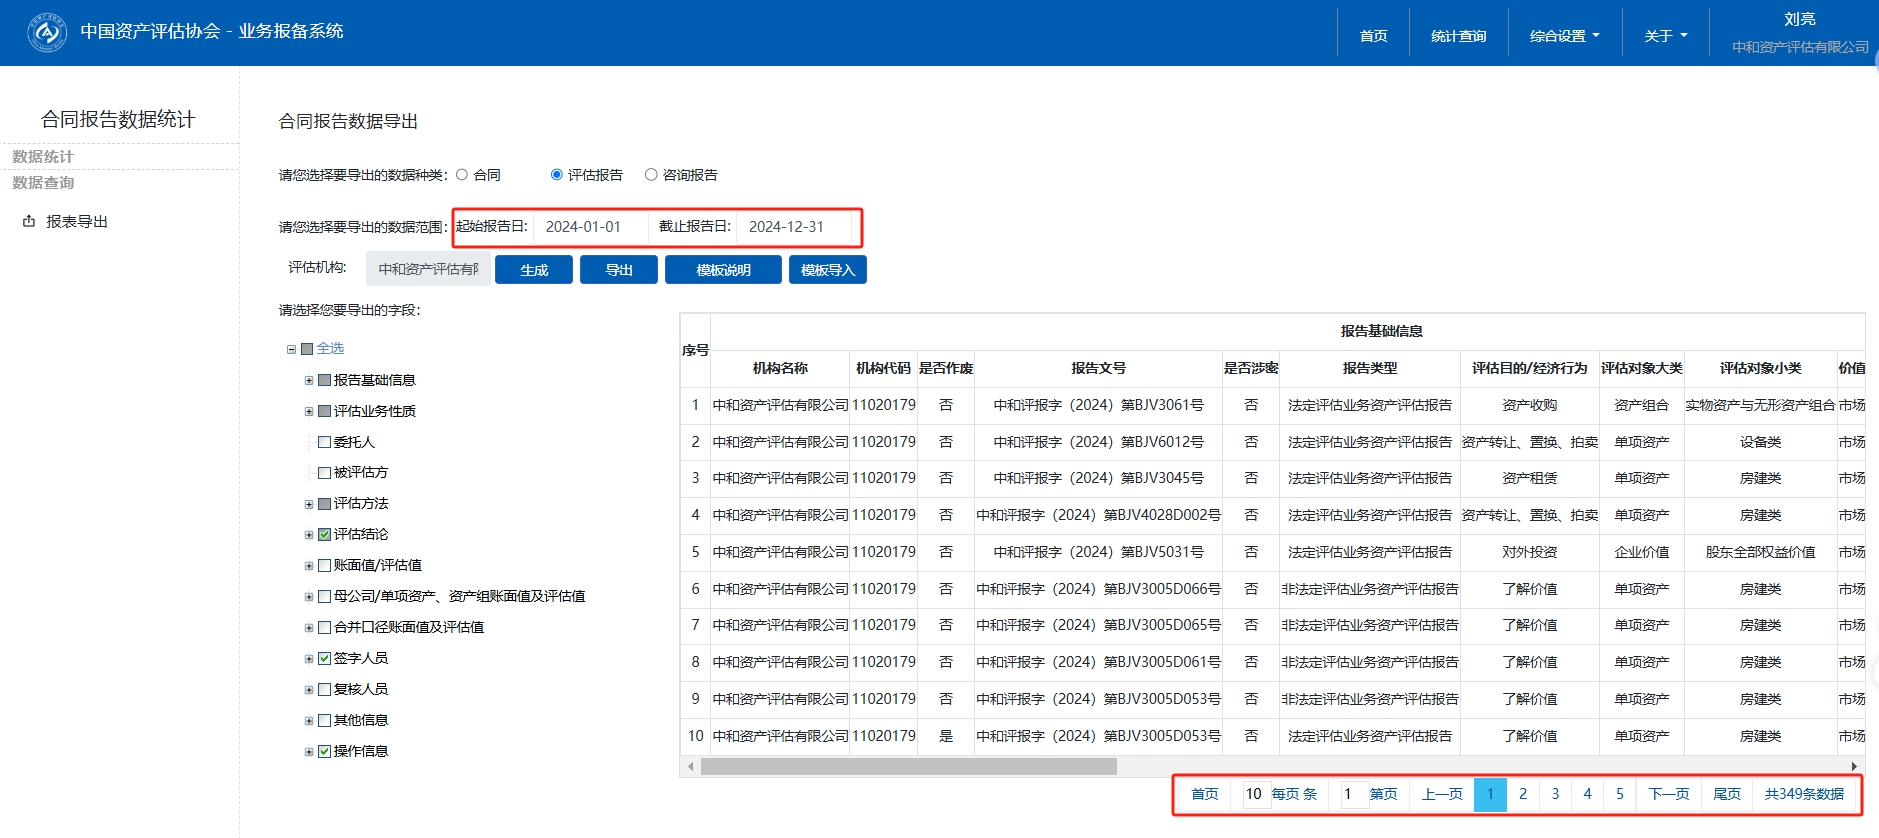The height and width of the screenshot is (838, 1879).
Task: Expand the 评估方法 field group
Action: [309, 504]
